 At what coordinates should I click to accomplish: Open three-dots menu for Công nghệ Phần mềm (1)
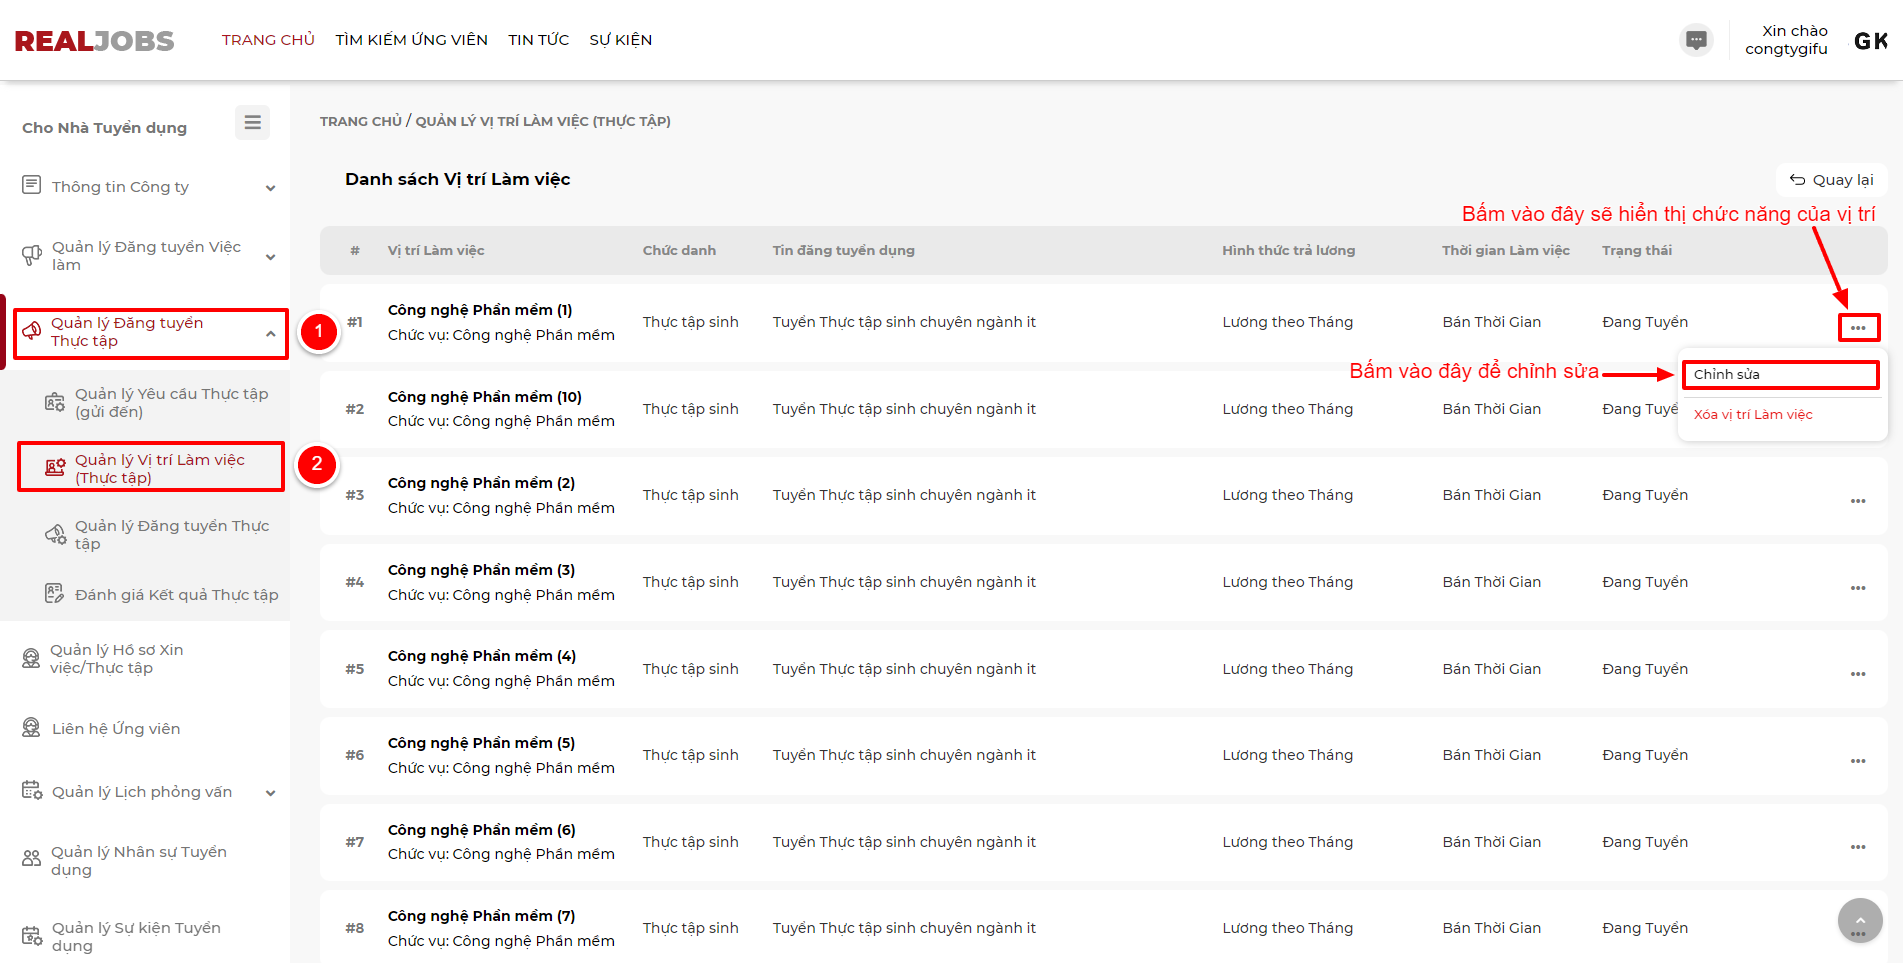point(1857,328)
